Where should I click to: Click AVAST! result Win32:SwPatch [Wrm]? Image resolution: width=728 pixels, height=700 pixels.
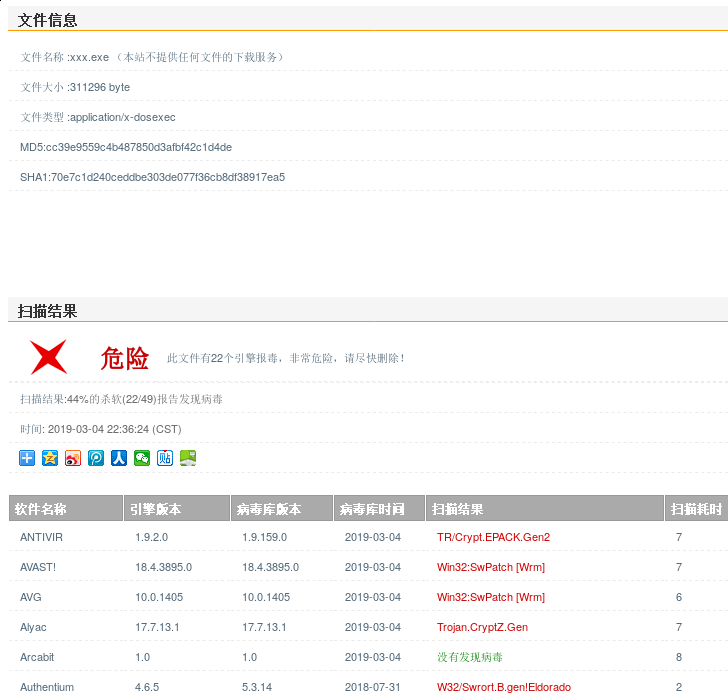point(491,567)
